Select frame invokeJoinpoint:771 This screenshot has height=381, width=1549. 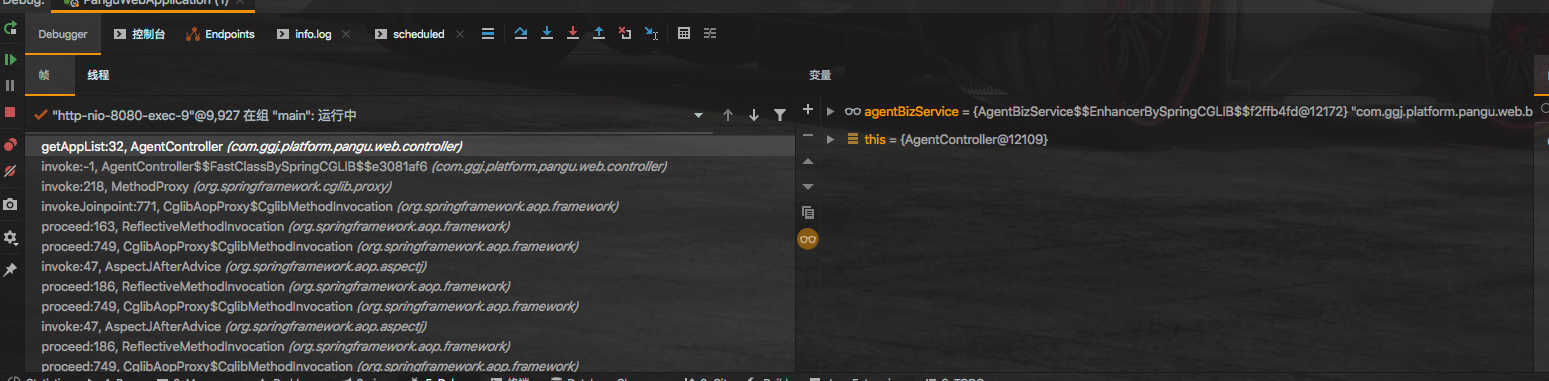point(410,206)
